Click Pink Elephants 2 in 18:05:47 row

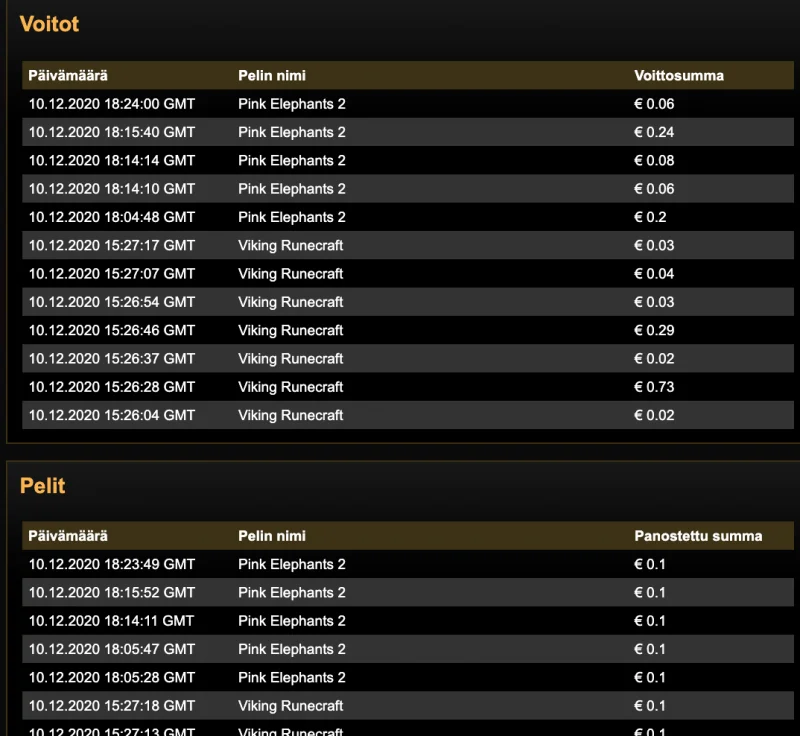coord(292,649)
